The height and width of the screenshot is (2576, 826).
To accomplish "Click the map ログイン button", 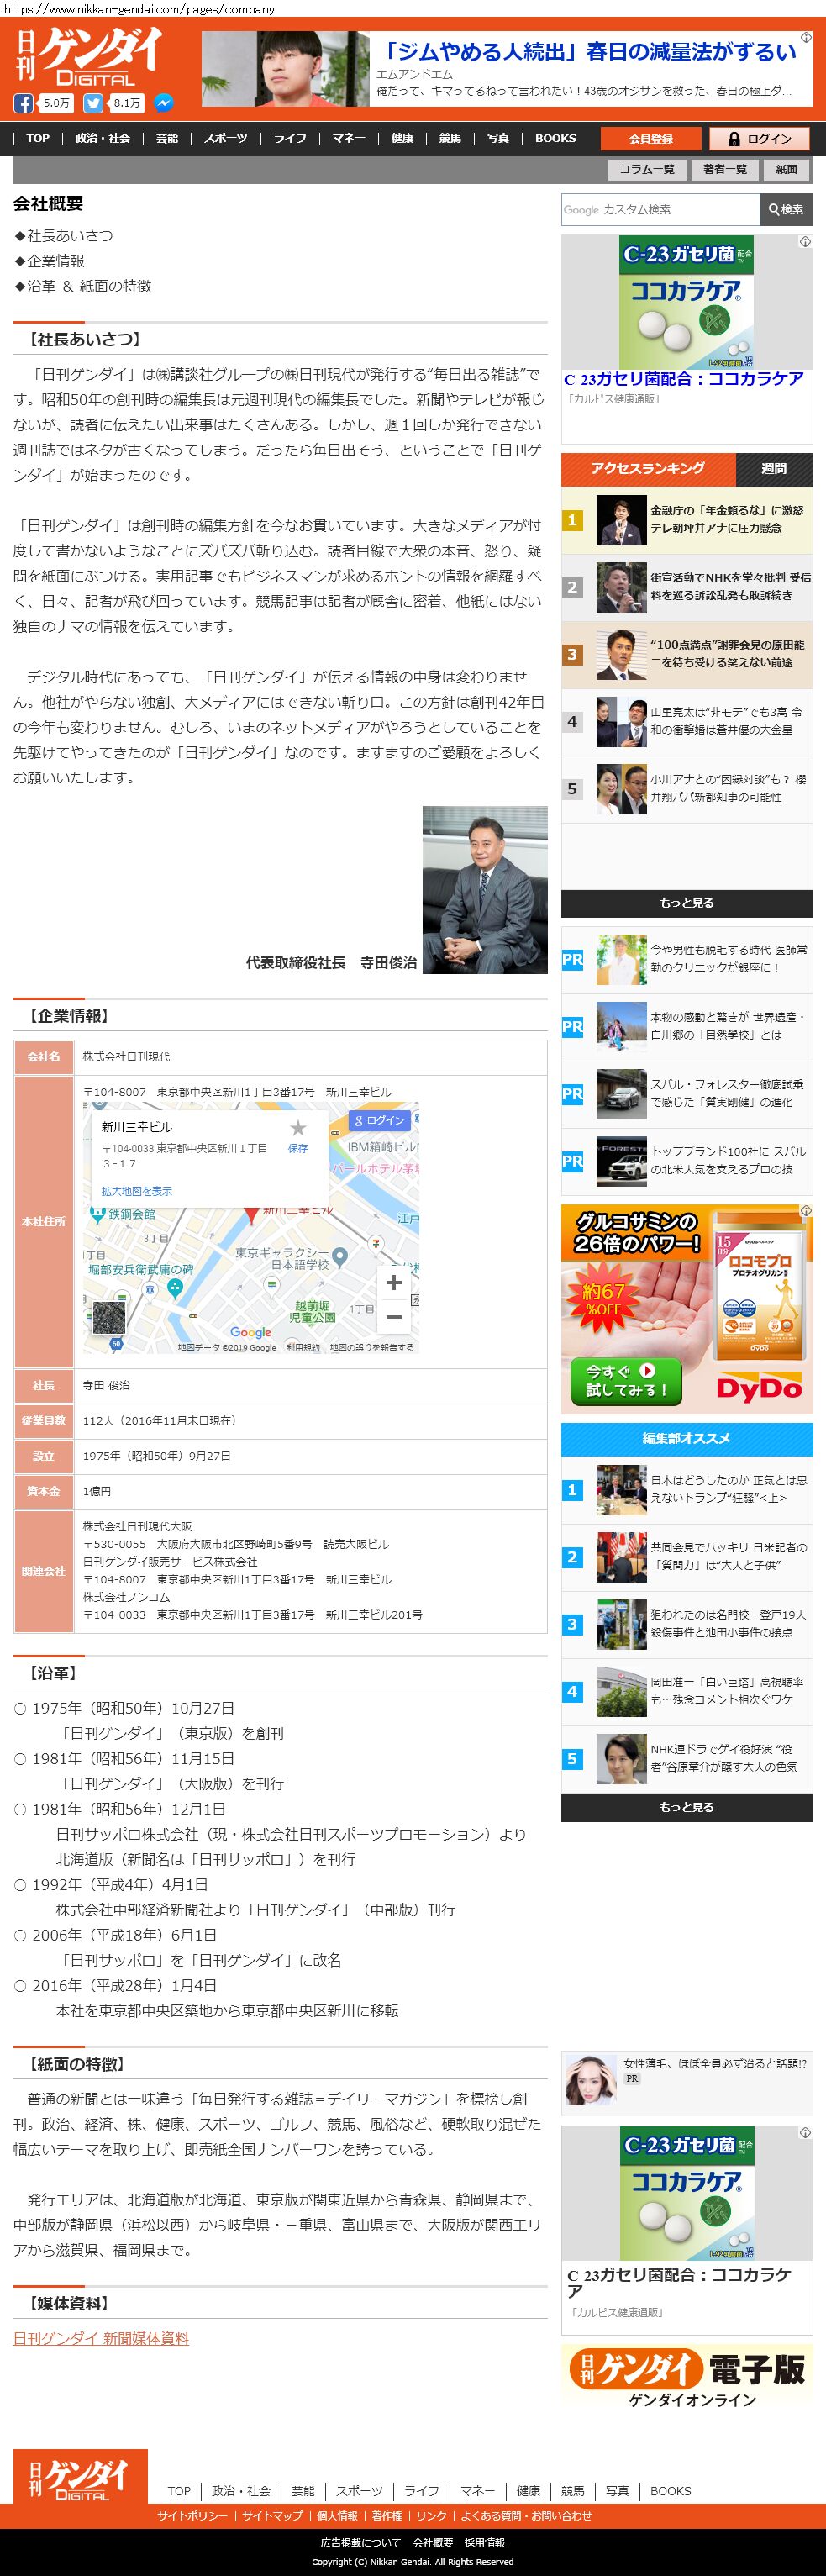I will coord(379,1120).
